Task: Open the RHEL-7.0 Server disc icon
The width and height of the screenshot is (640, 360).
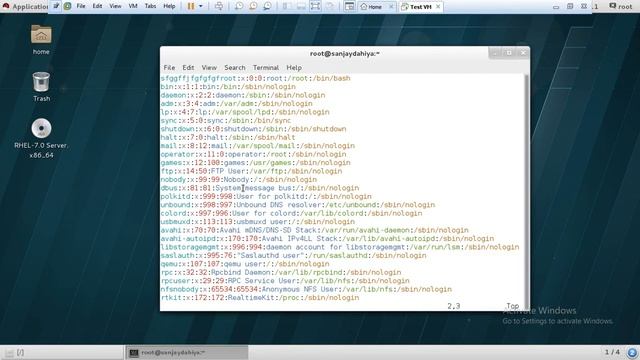Action: [x=41, y=138]
